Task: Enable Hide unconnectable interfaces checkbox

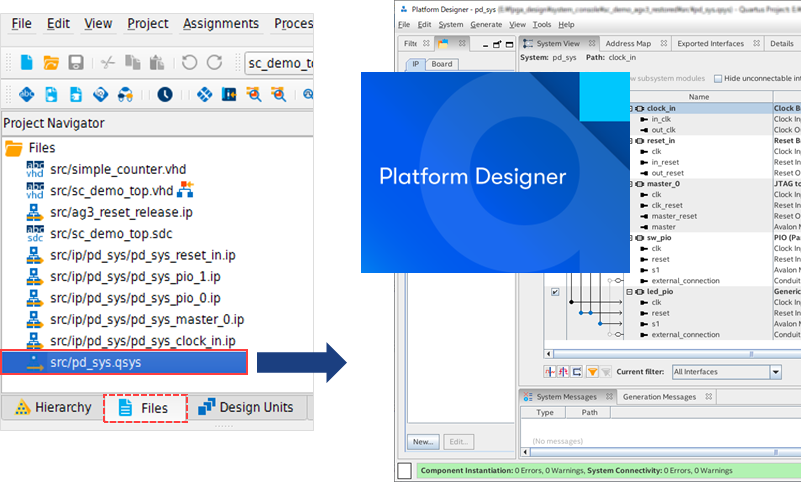Action: [x=719, y=78]
